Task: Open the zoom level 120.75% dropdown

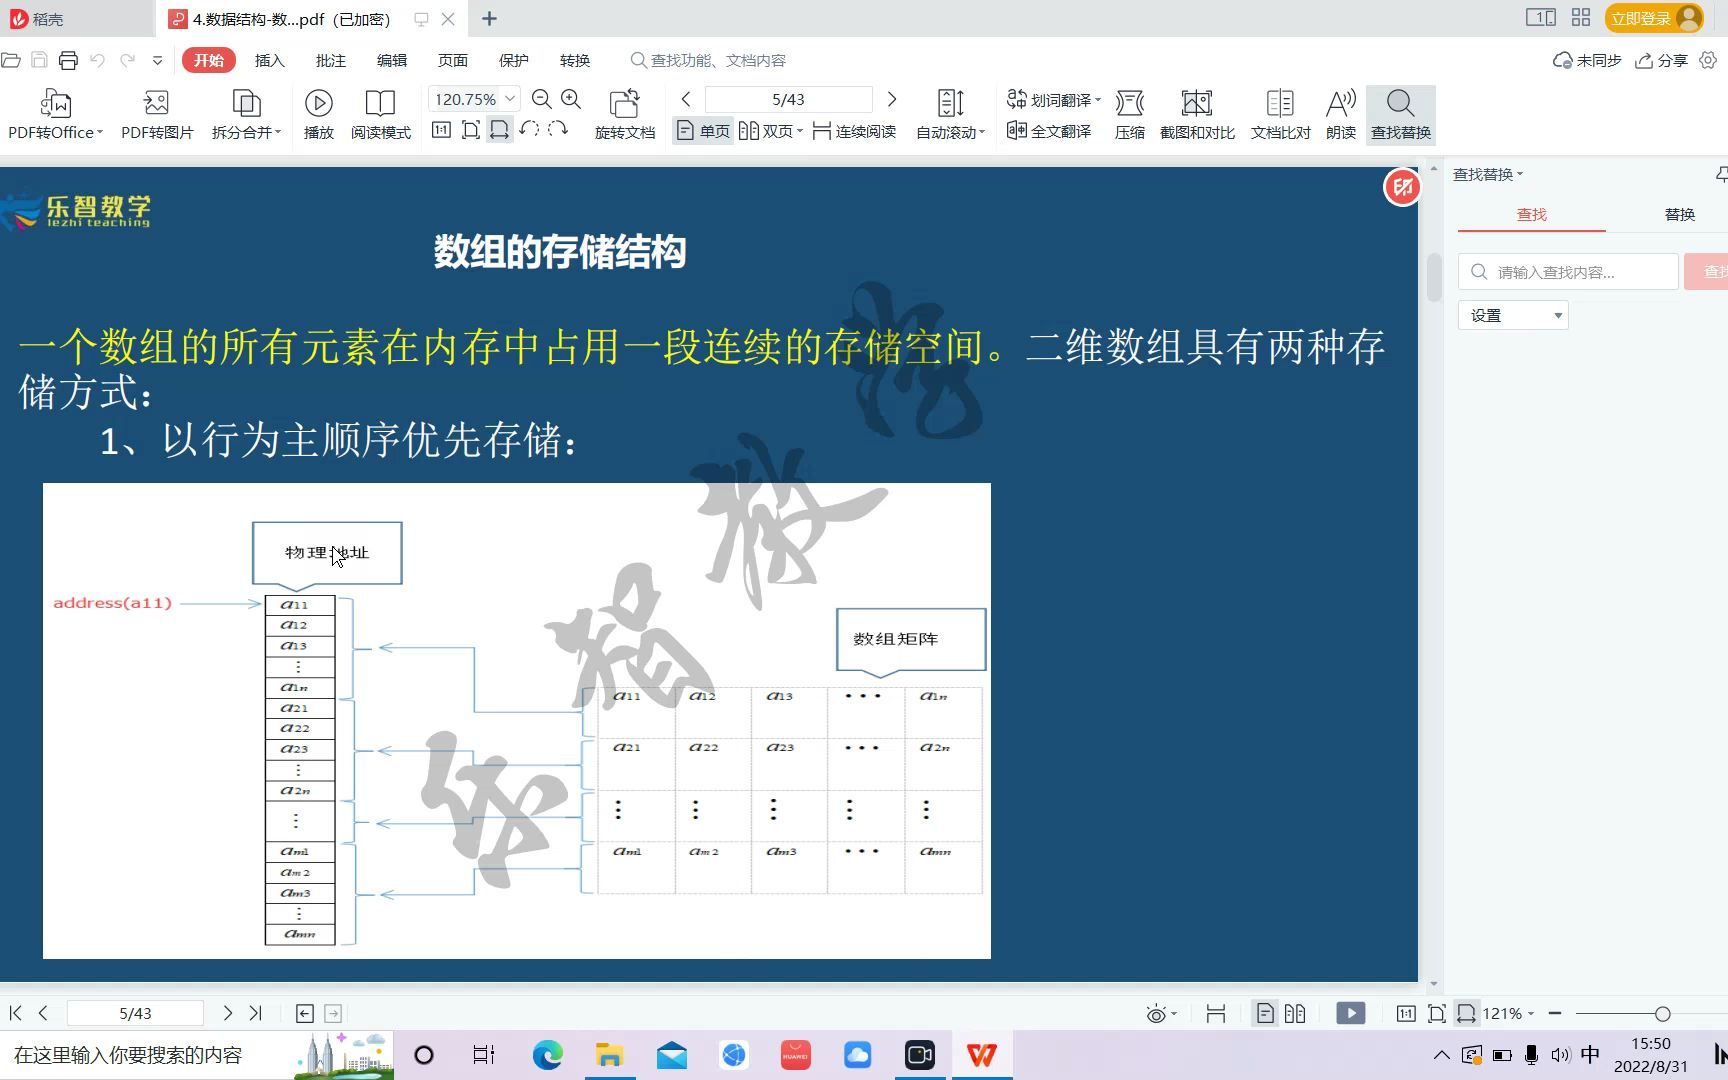Action: point(508,98)
